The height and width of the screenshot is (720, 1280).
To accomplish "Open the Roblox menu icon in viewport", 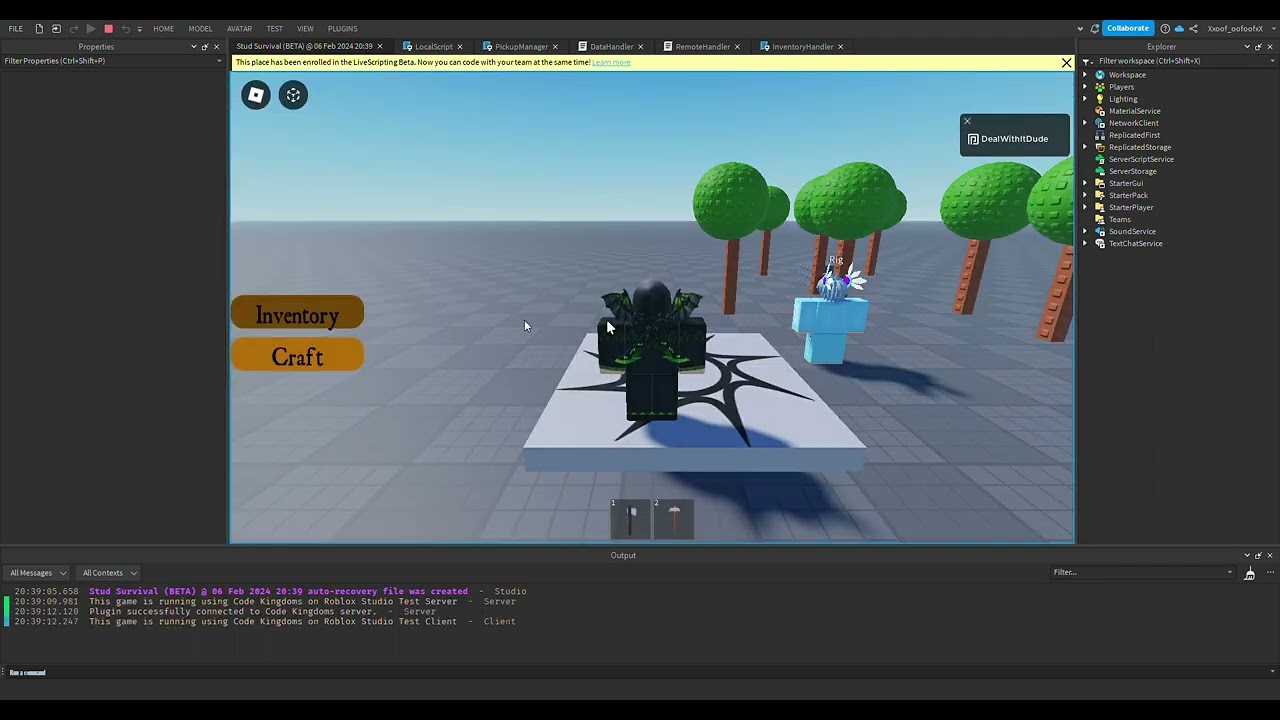I will (256, 95).
